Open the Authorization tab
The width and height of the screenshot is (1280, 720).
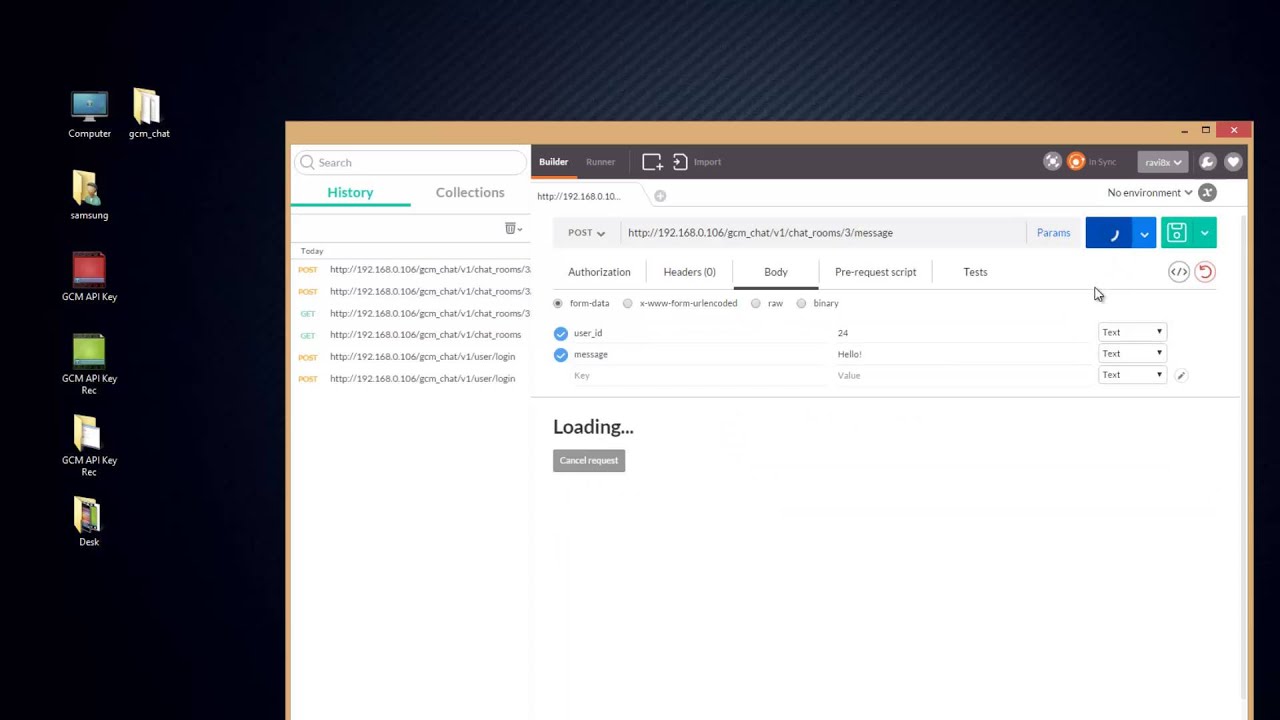pos(599,272)
